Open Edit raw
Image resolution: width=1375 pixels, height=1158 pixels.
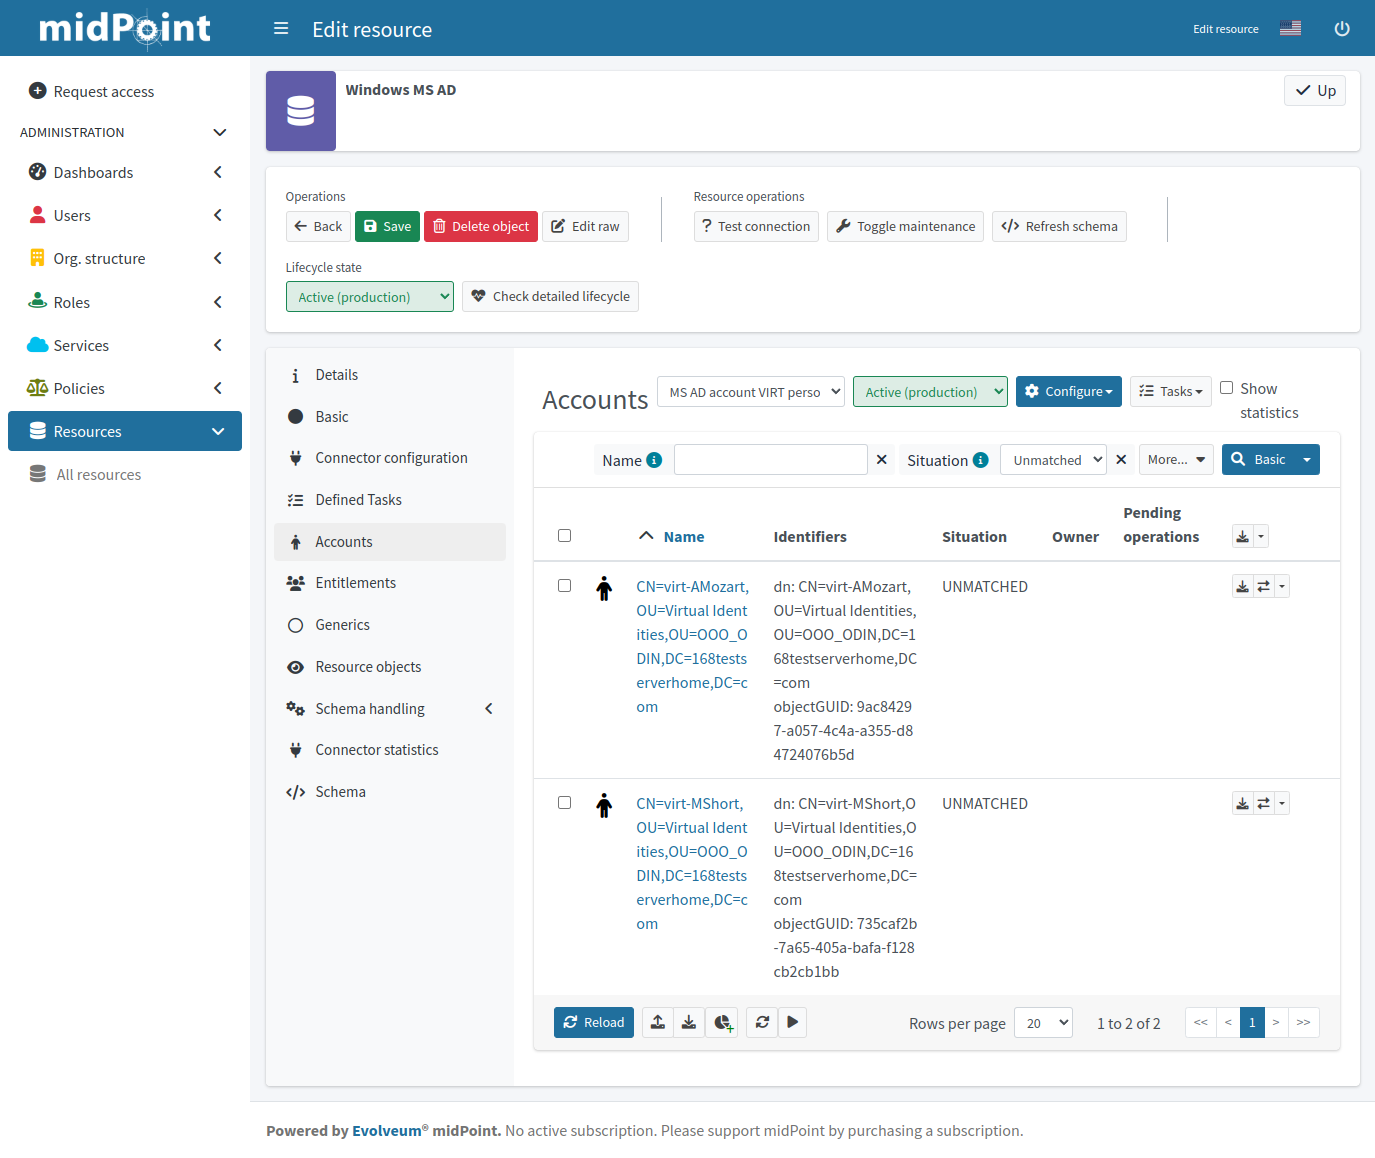(x=585, y=227)
